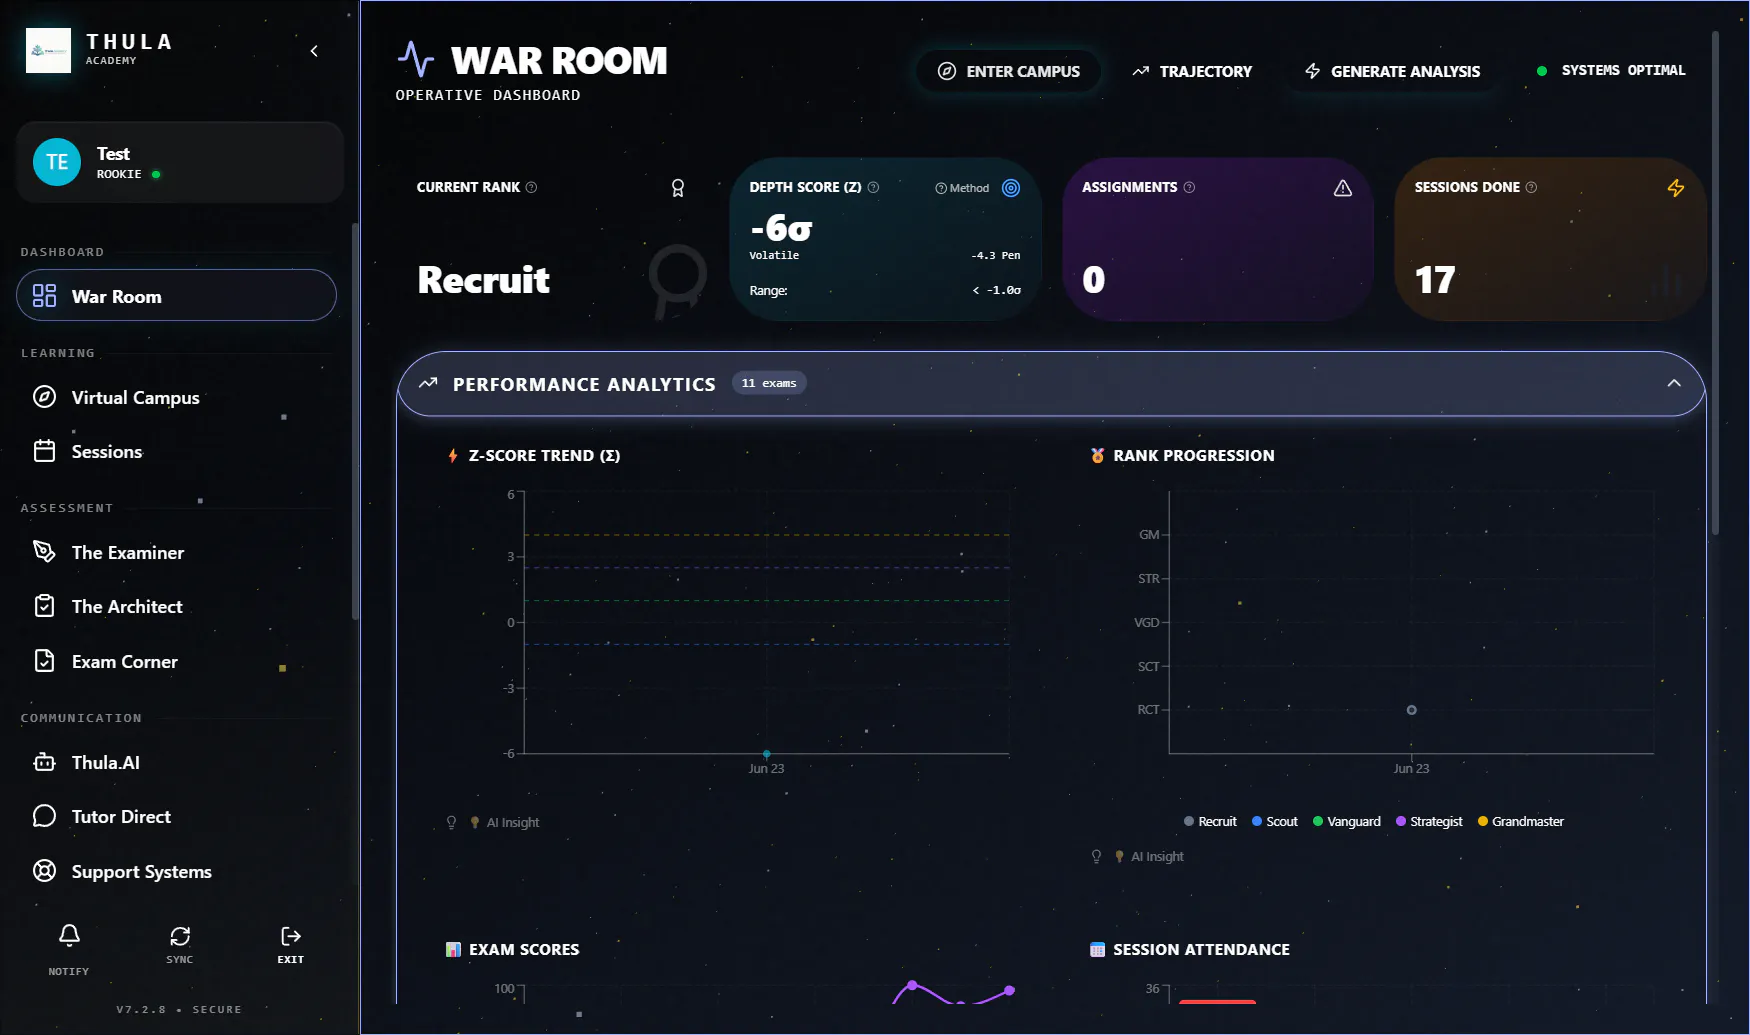Open Support Systems
1750x1035 pixels.
point(176,871)
